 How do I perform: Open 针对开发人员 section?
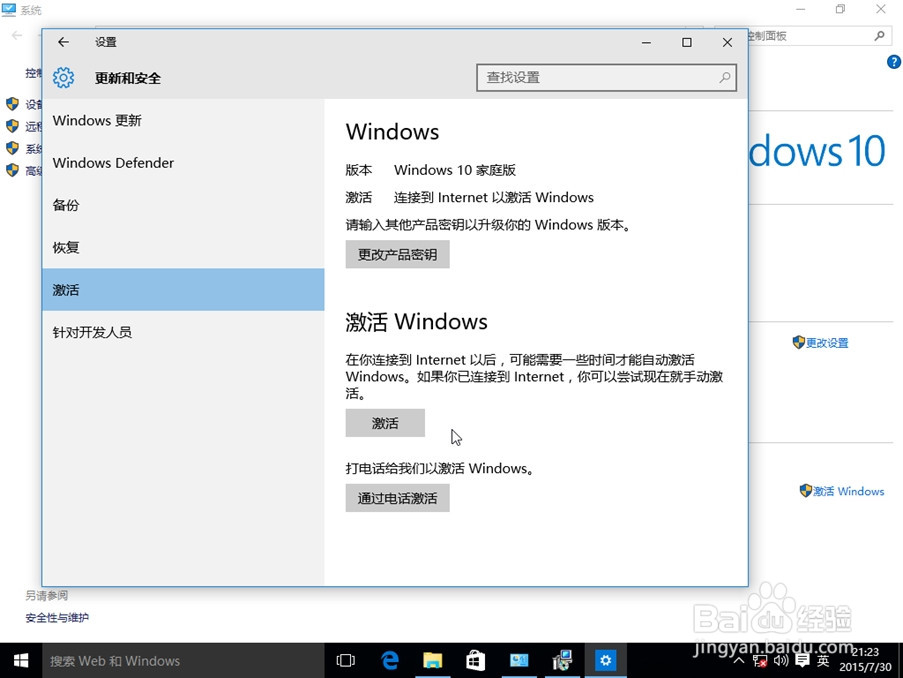click(183, 332)
